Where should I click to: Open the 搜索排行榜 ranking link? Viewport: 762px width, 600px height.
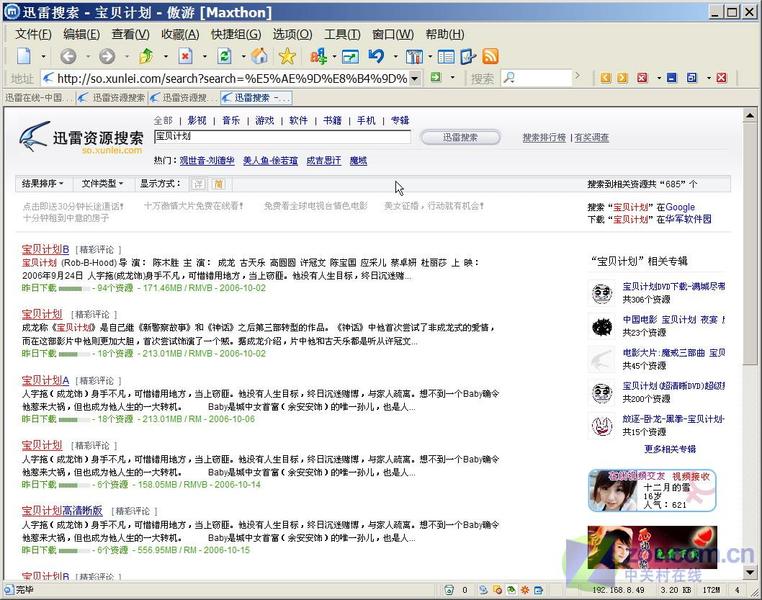544,137
